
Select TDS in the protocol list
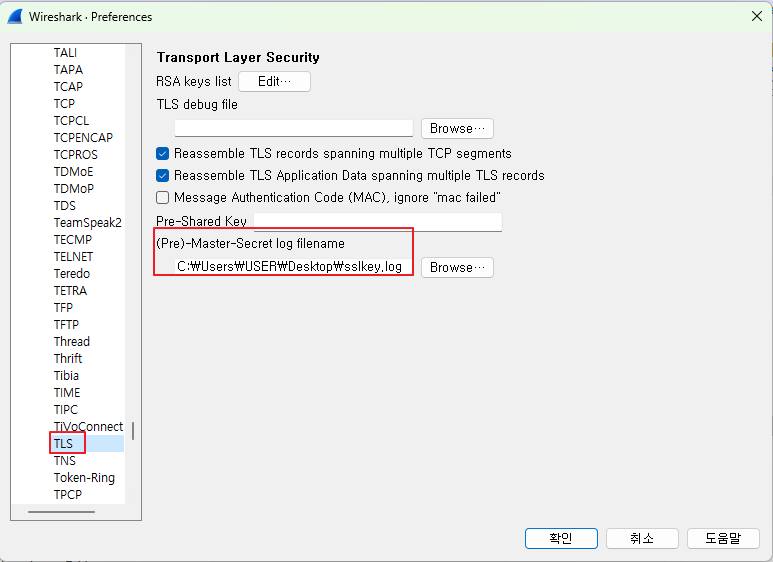pyautogui.click(x=65, y=206)
